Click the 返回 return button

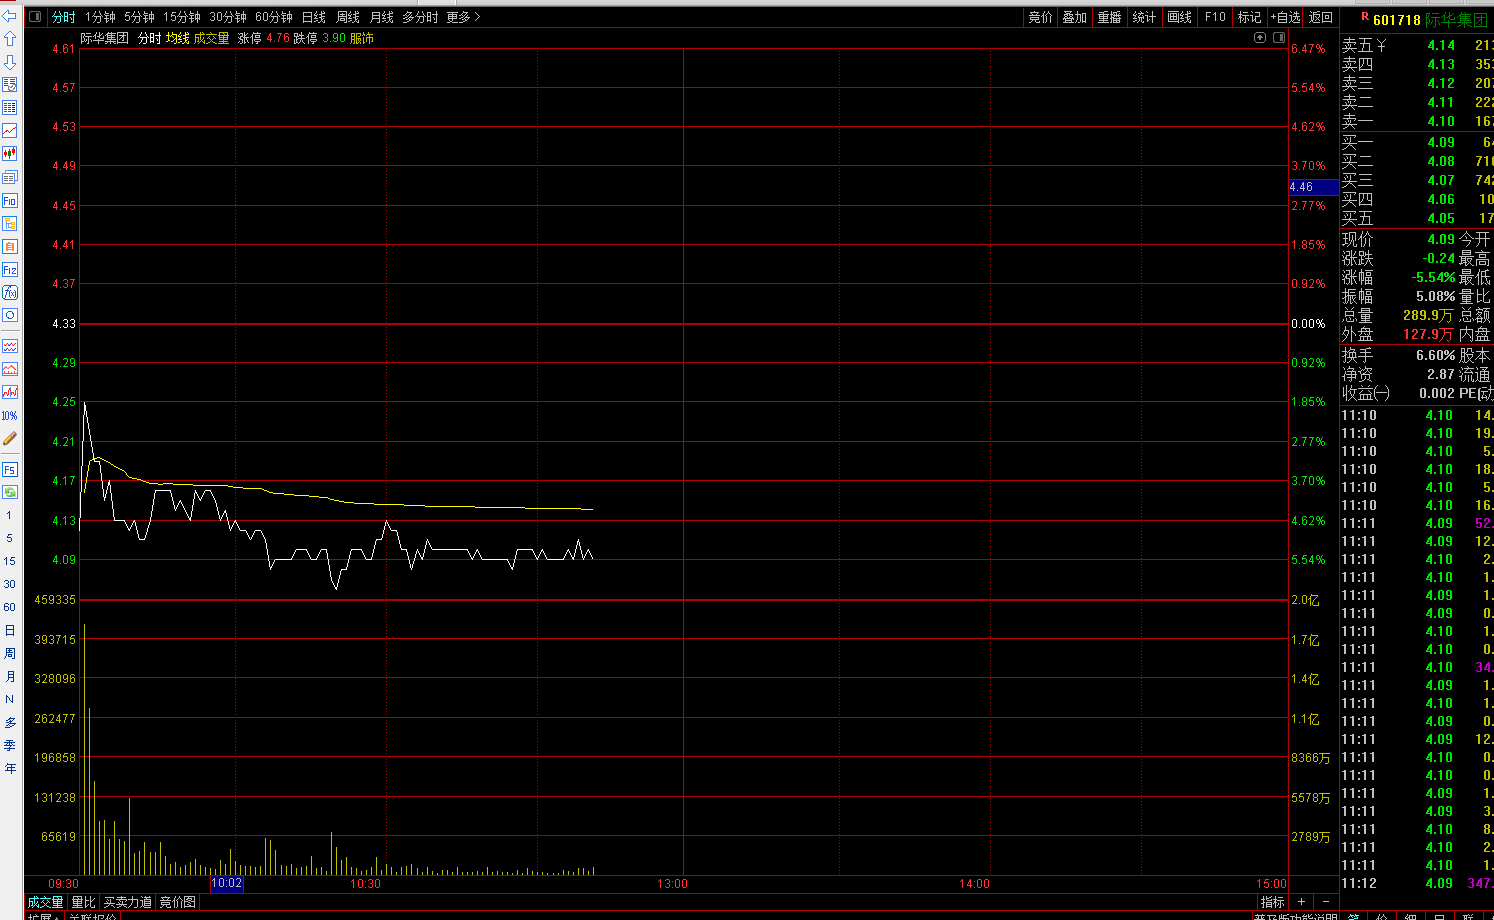point(1321,17)
